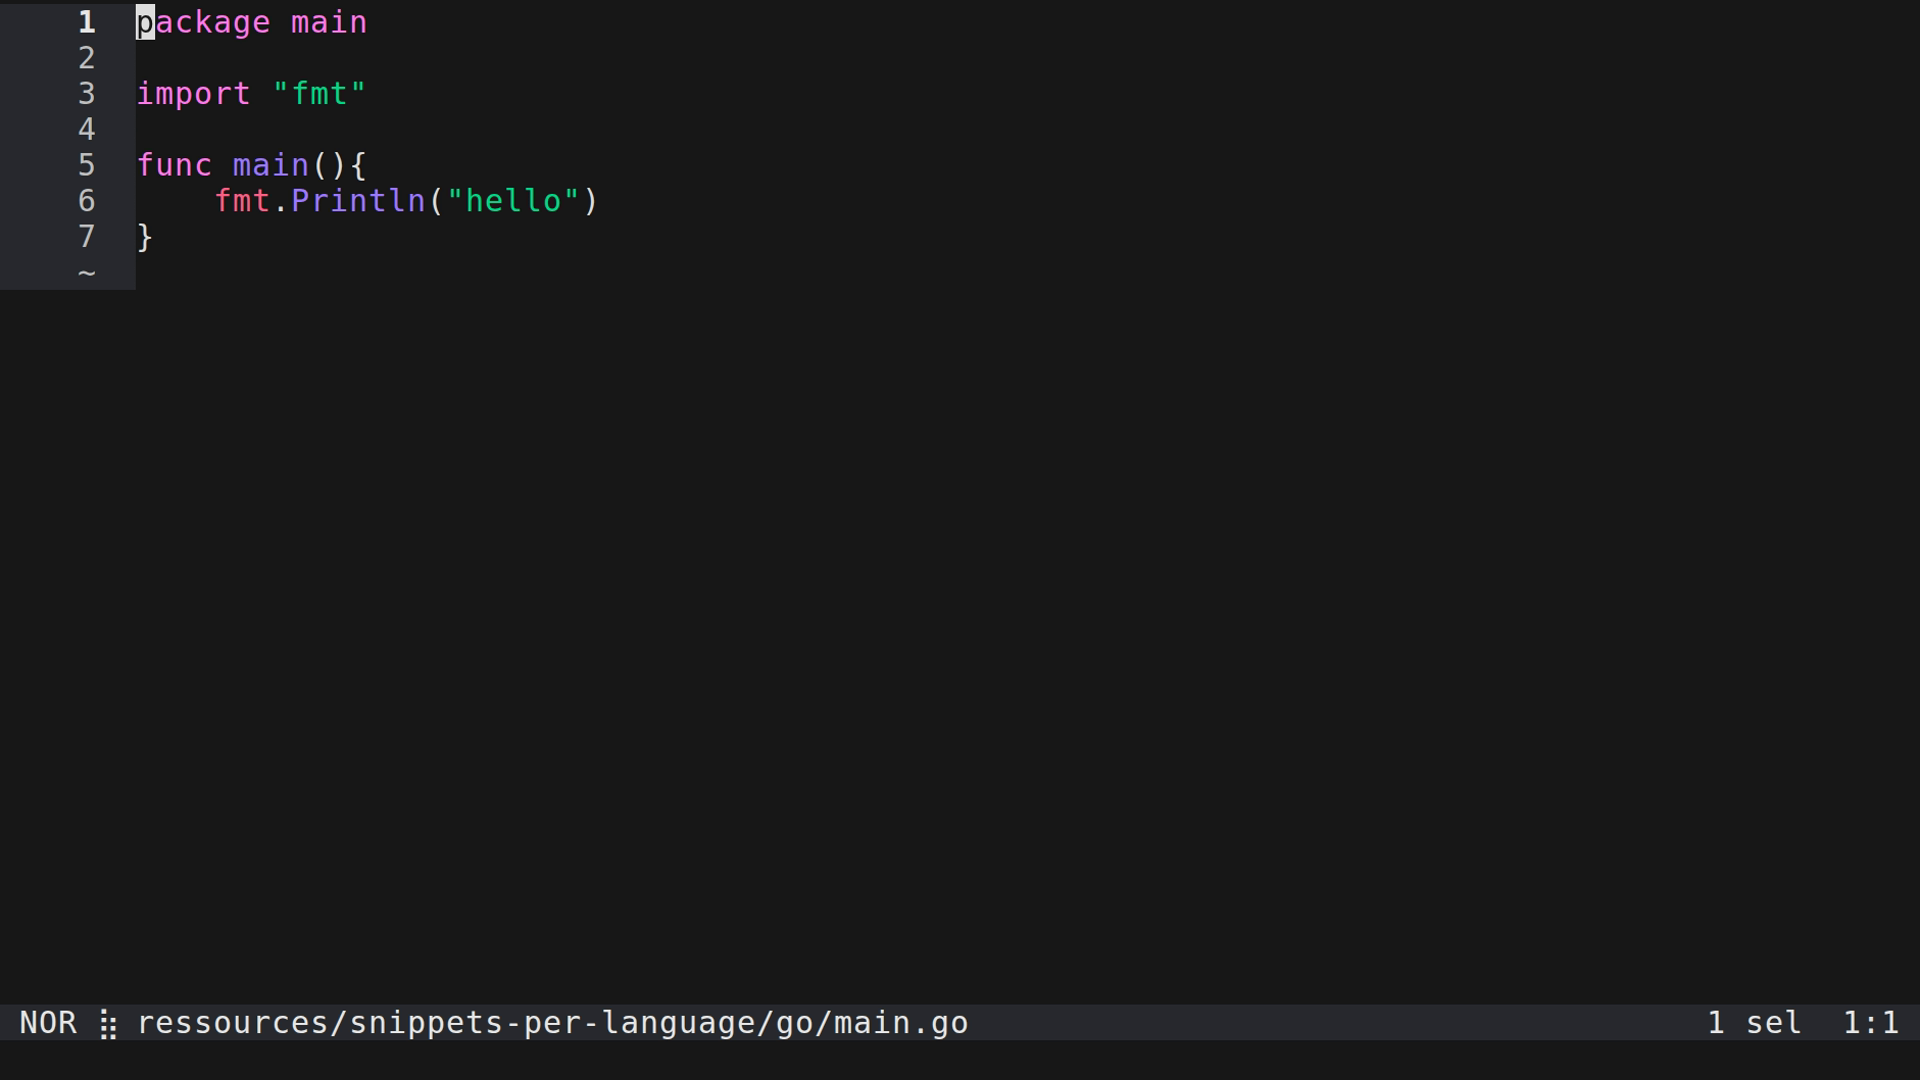Click the 'main' package name on line 1
This screenshot has height=1080, width=1920.
[329, 22]
